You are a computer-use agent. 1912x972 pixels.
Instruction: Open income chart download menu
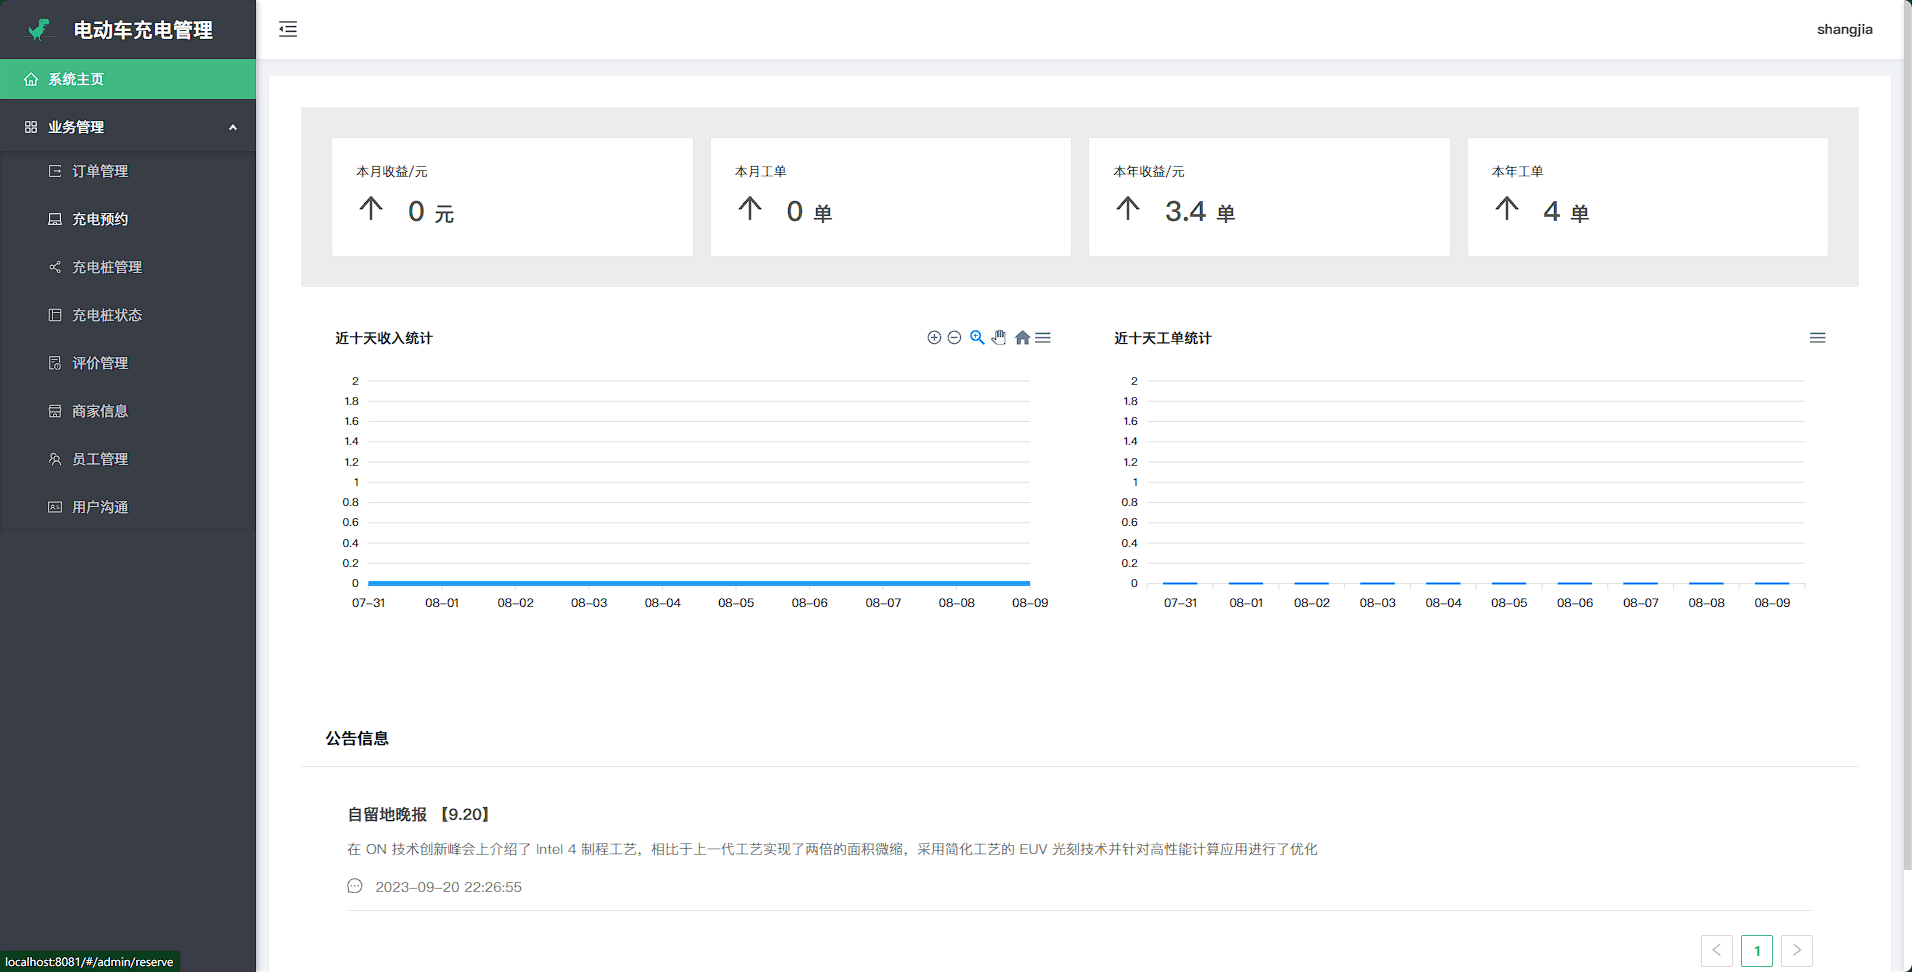click(x=1043, y=338)
